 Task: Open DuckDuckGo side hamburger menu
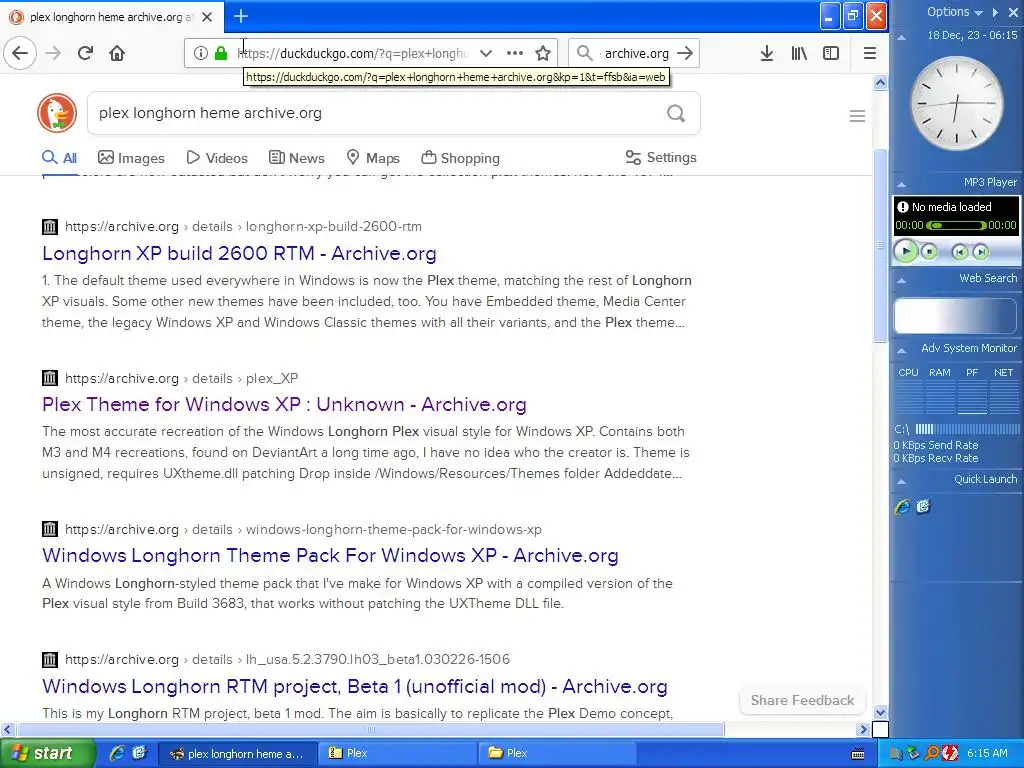tap(857, 116)
